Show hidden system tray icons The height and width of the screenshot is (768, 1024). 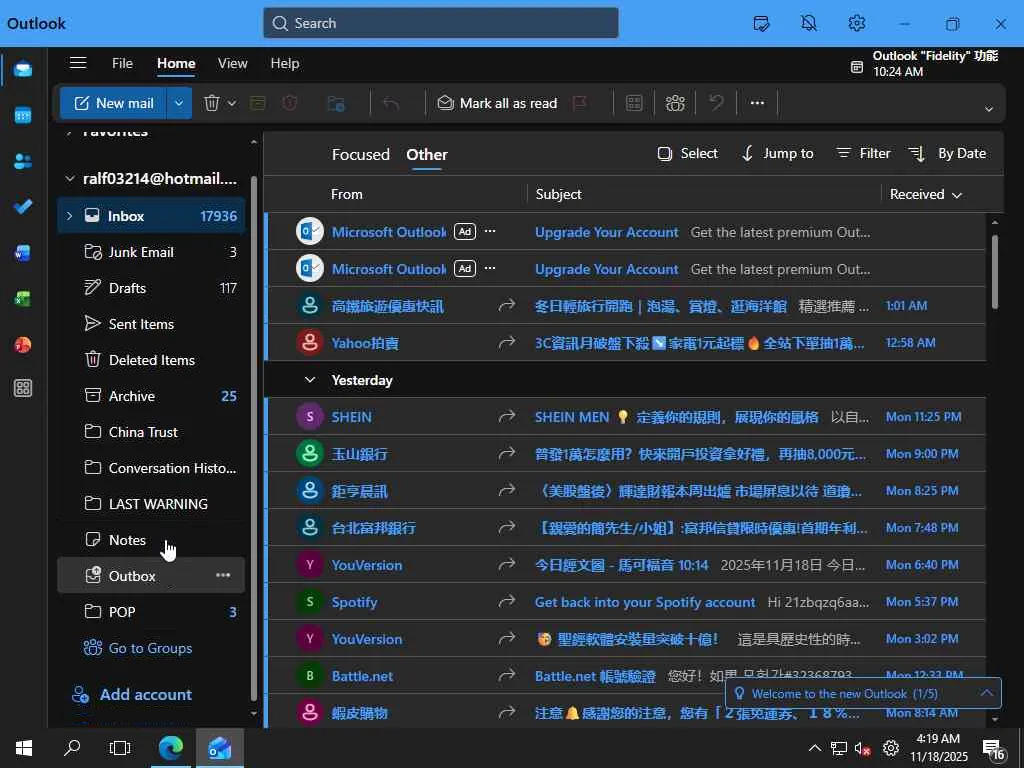815,748
